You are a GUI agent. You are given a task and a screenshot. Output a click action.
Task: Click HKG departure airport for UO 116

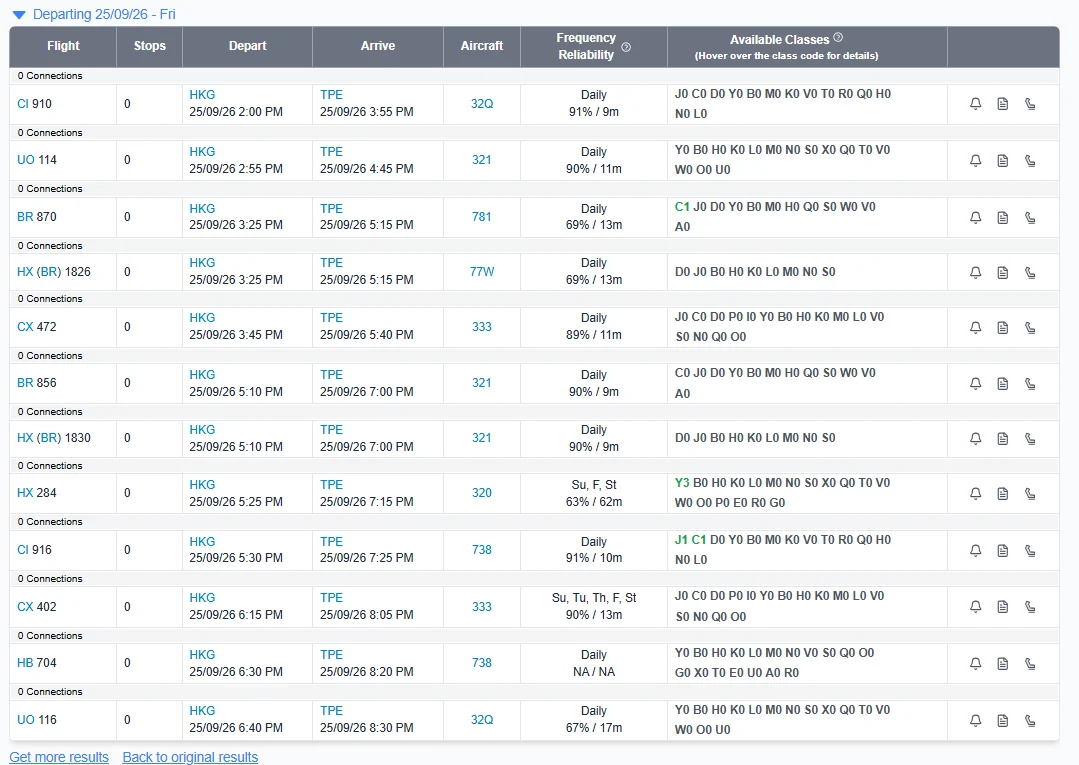202,711
